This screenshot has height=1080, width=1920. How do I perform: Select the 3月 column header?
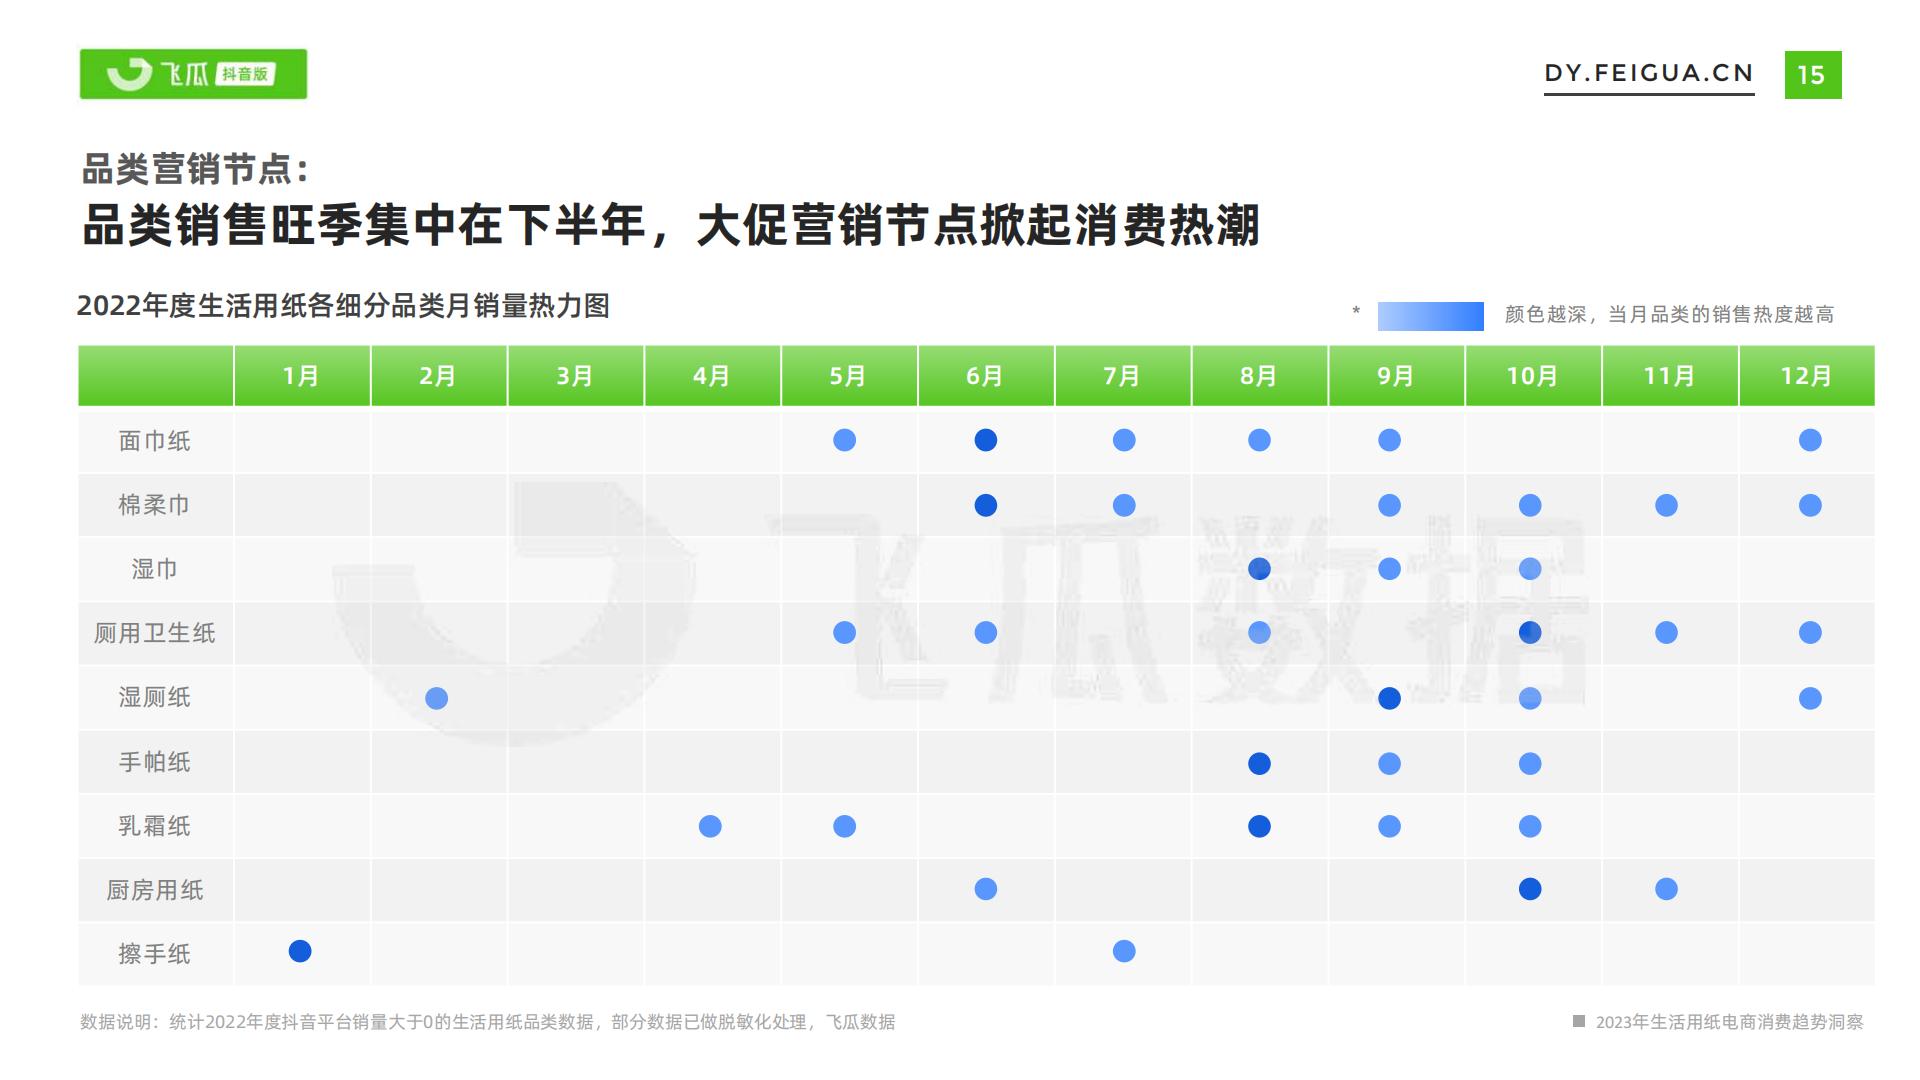point(576,376)
